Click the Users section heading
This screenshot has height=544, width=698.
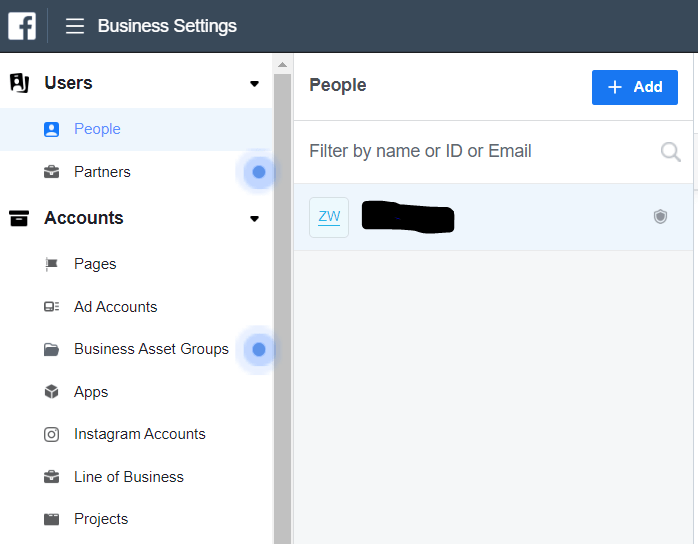[x=68, y=83]
